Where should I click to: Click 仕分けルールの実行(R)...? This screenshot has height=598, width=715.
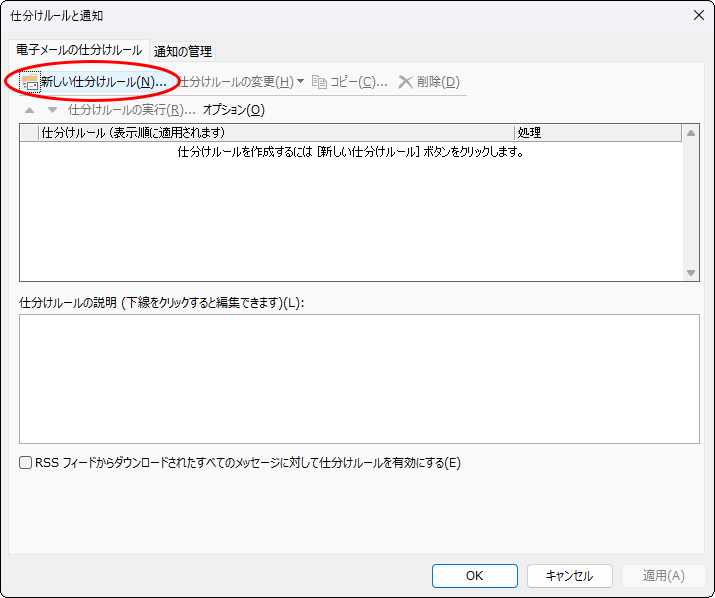[131, 110]
